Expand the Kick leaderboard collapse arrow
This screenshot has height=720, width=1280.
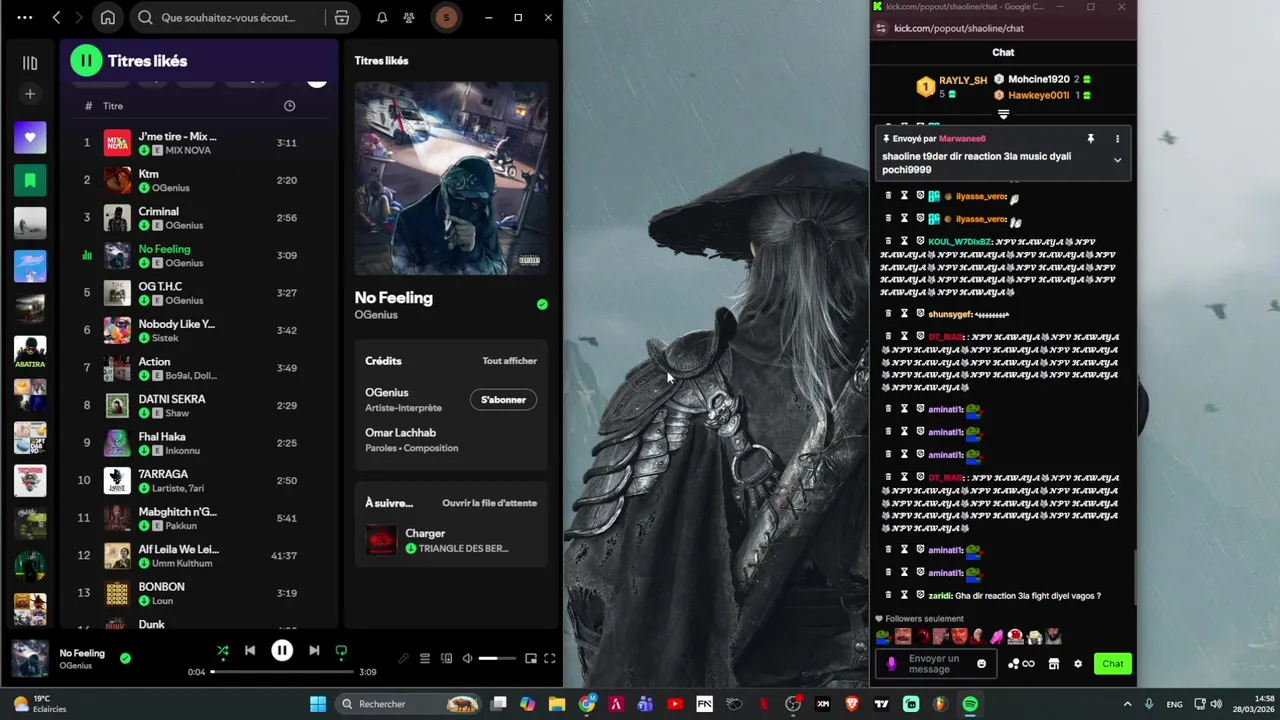coord(1003,114)
